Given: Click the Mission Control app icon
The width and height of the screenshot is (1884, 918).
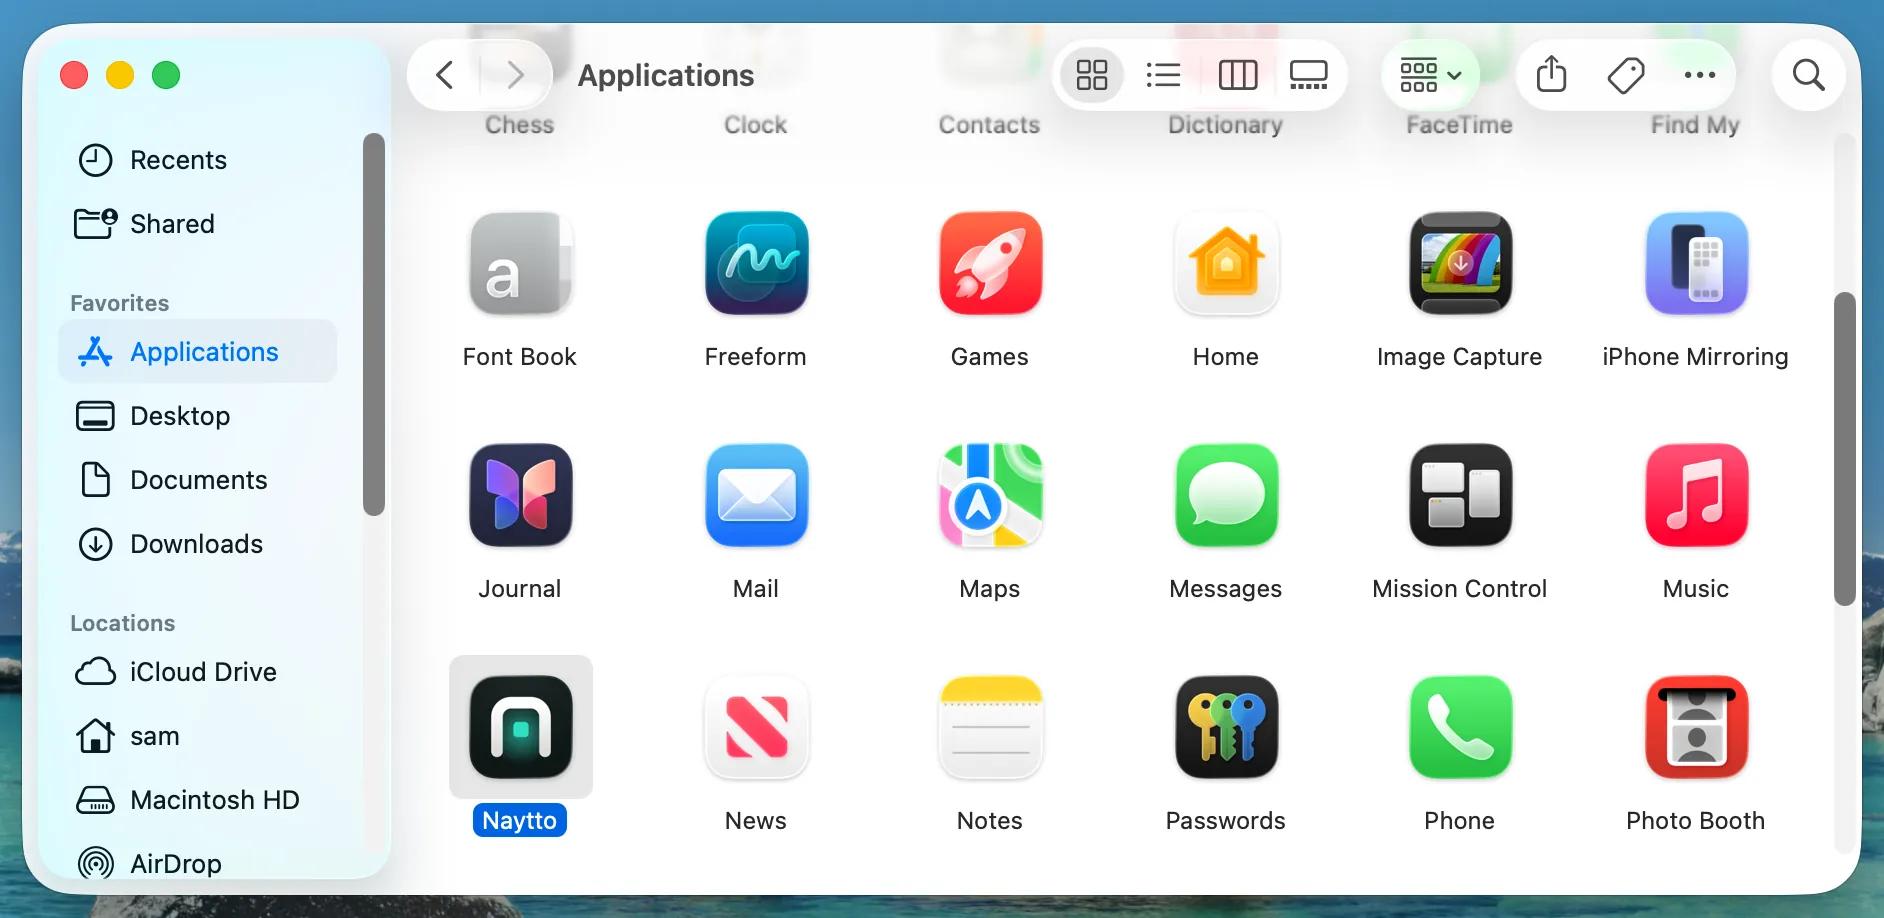Looking at the screenshot, I should coord(1460,495).
